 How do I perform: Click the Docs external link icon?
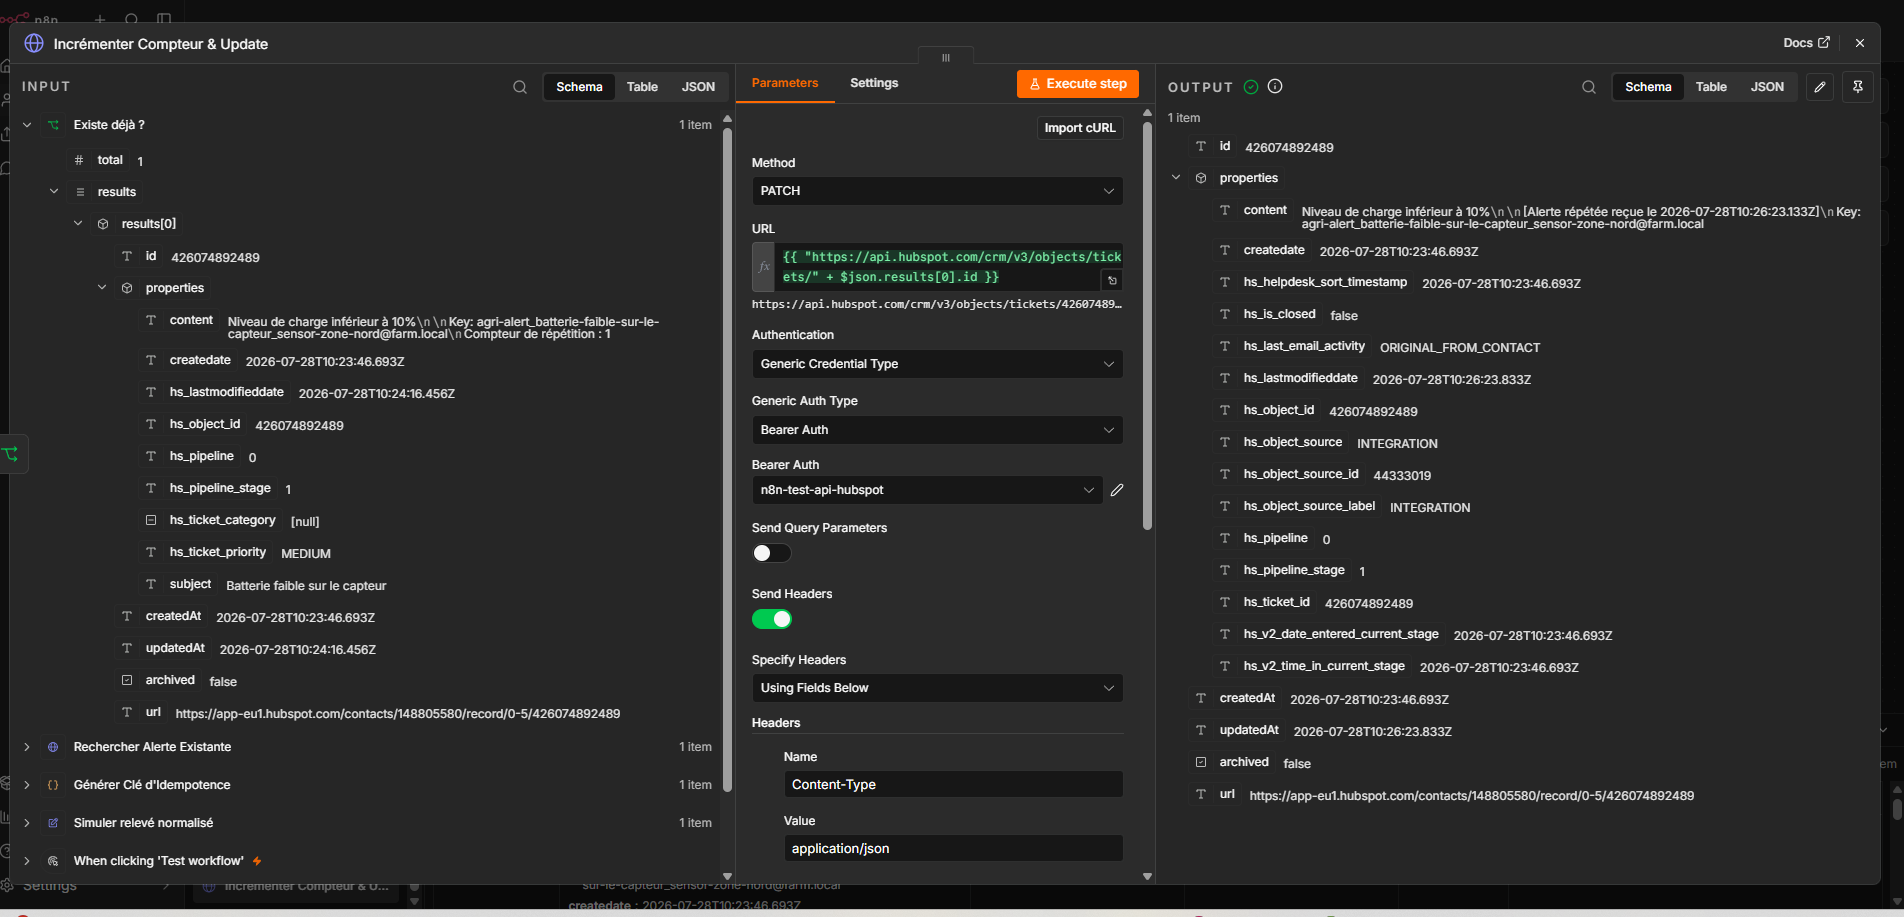pos(1824,42)
